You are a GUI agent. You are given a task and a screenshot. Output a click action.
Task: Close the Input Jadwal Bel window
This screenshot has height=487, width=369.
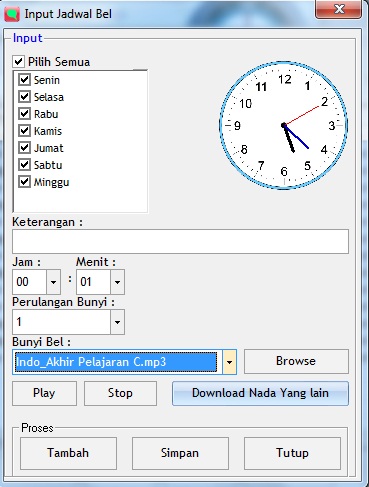[x=338, y=9]
